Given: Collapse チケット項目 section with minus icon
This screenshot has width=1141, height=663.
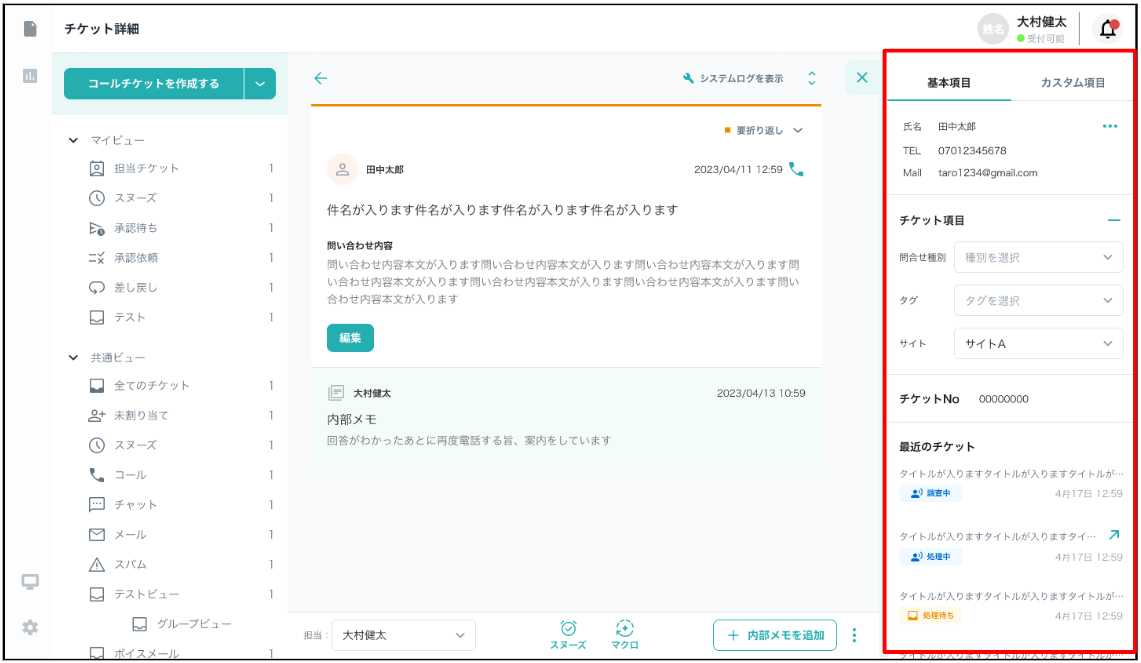Looking at the screenshot, I should coord(1114,220).
